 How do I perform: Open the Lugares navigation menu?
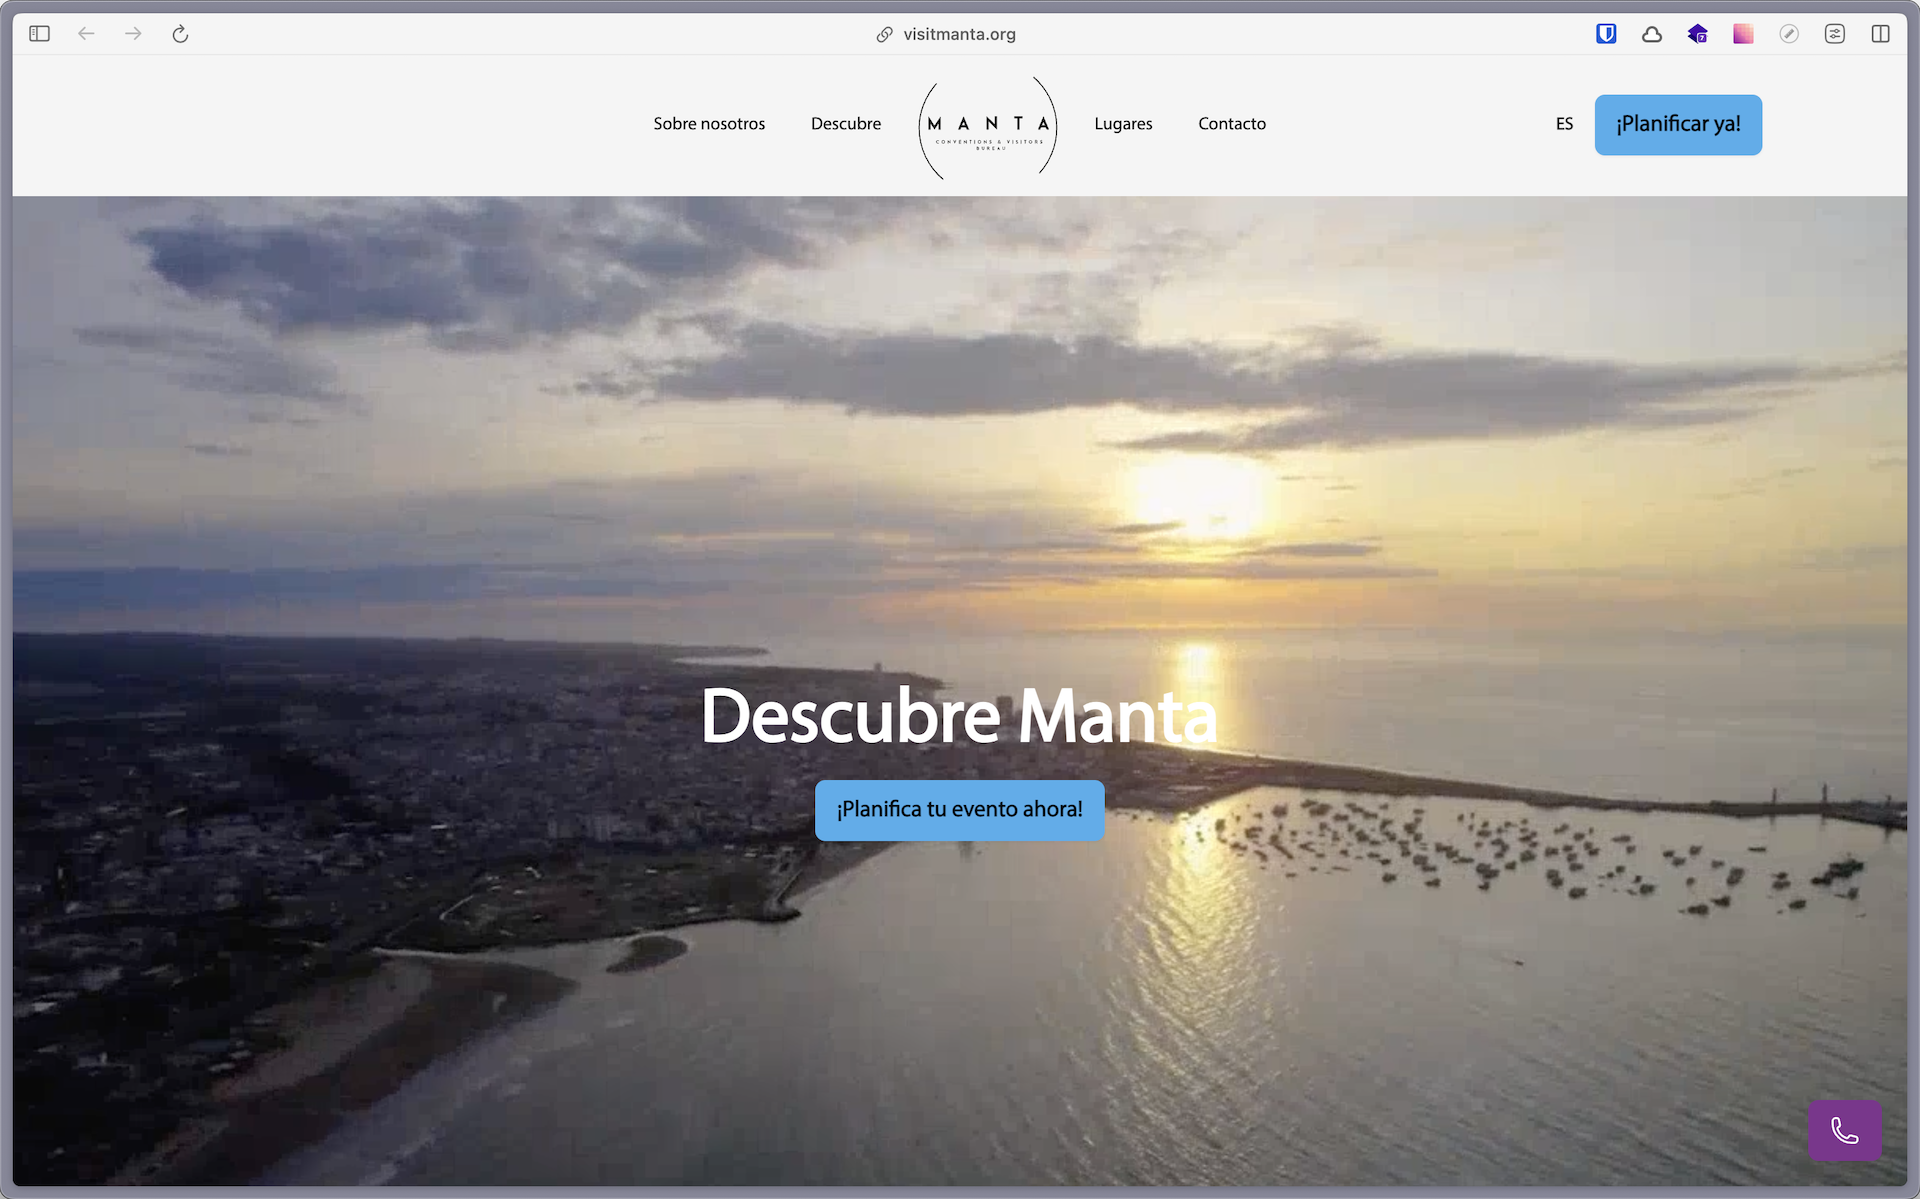pos(1123,124)
